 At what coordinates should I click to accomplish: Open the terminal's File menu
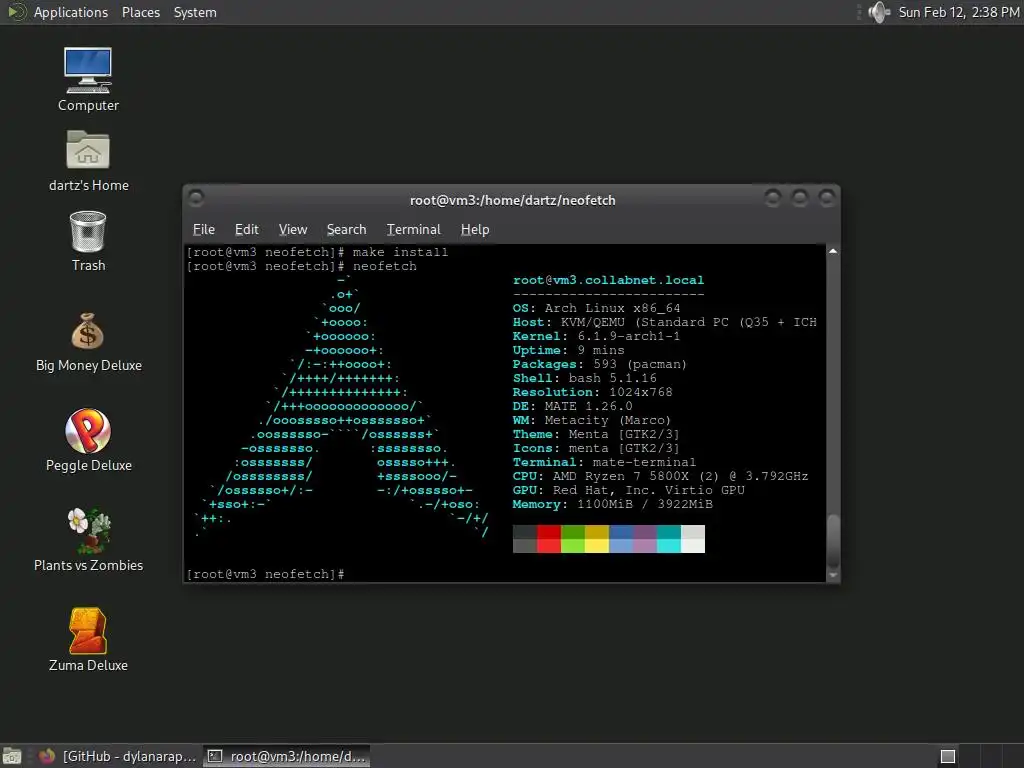(x=204, y=229)
